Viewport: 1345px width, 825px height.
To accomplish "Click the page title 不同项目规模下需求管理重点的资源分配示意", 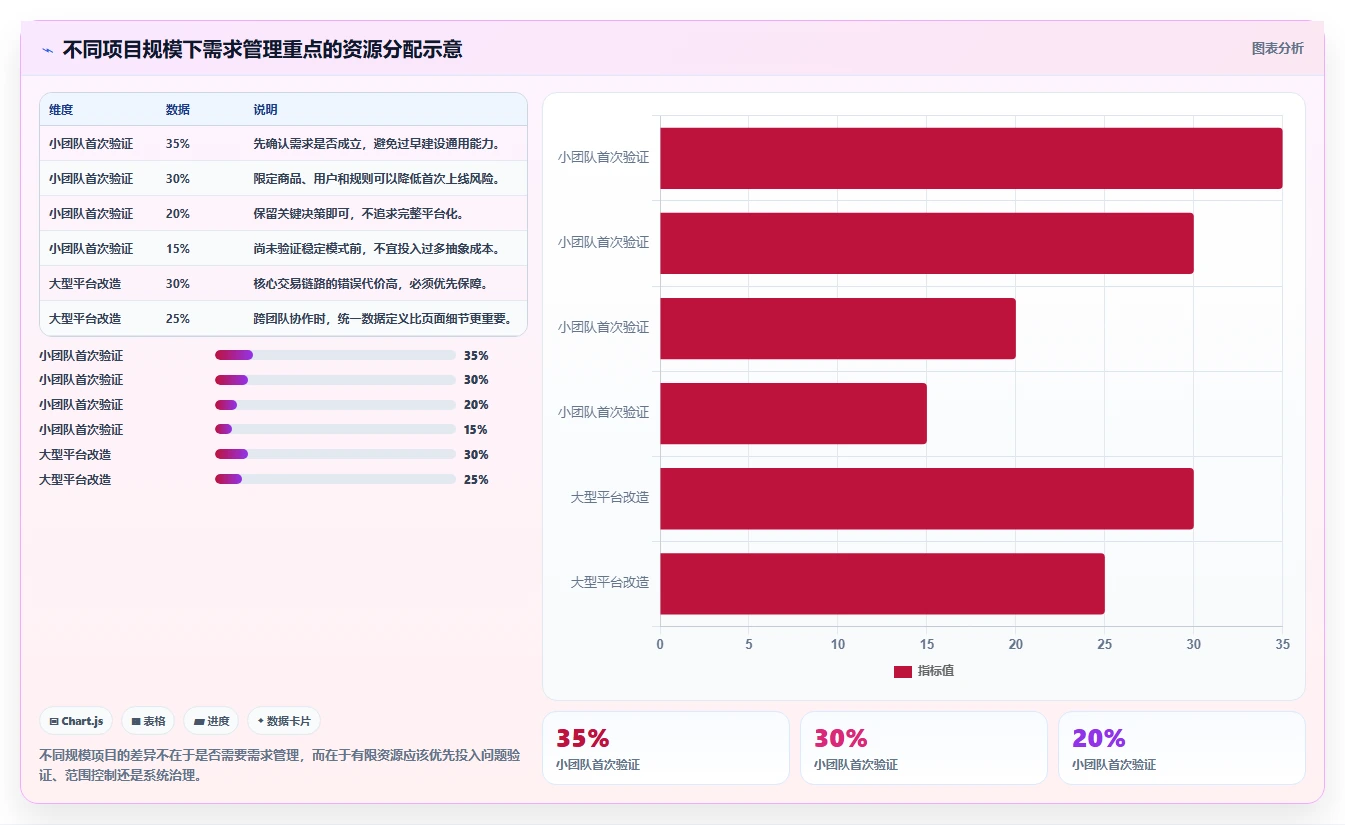I will pyautogui.click(x=262, y=49).
